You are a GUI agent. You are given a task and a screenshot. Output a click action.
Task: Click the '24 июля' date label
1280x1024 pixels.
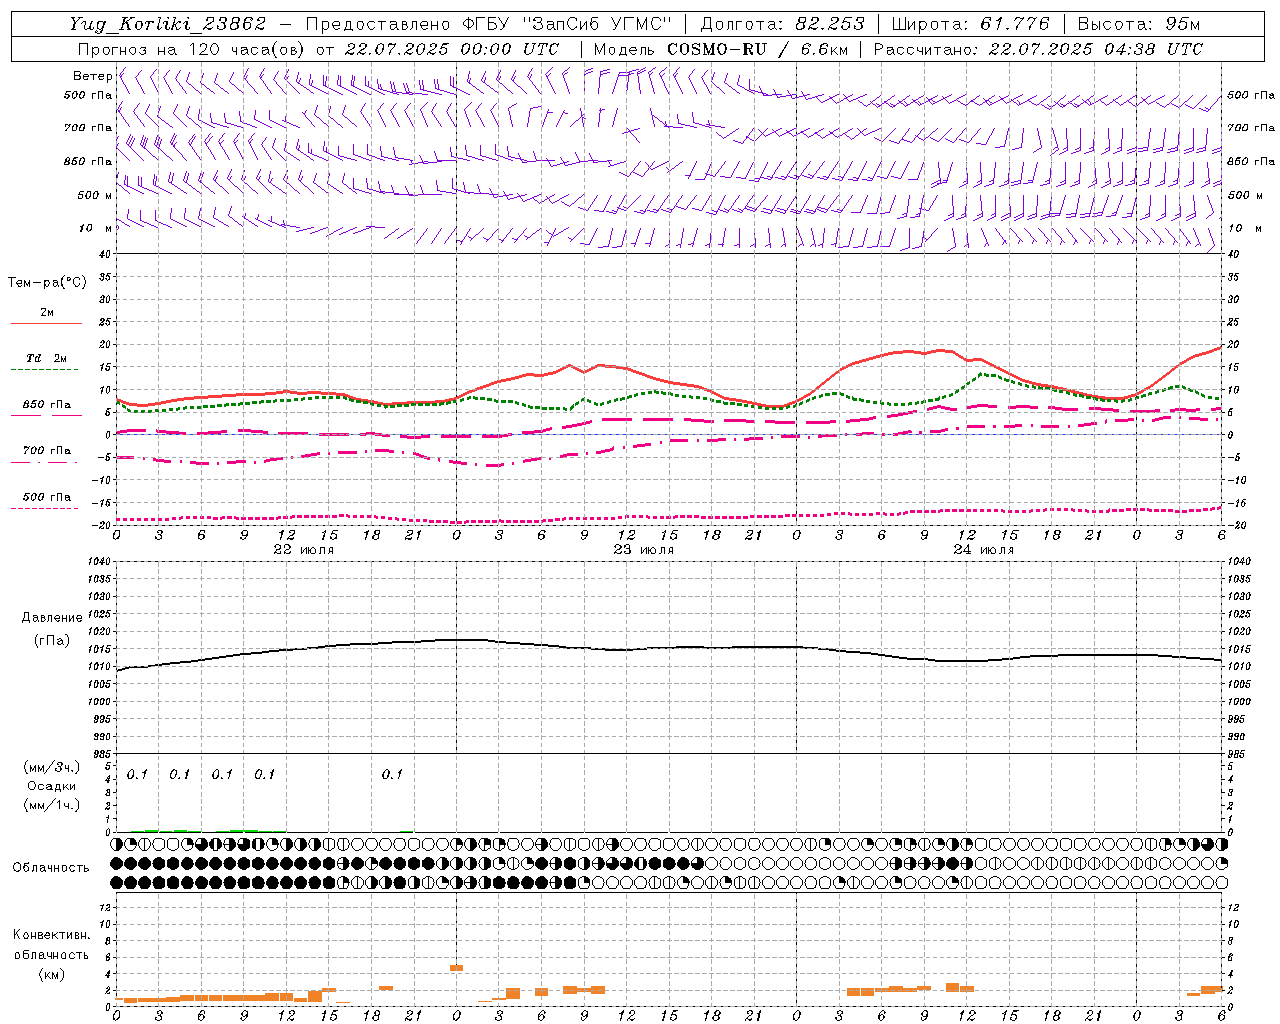tap(983, 550)
